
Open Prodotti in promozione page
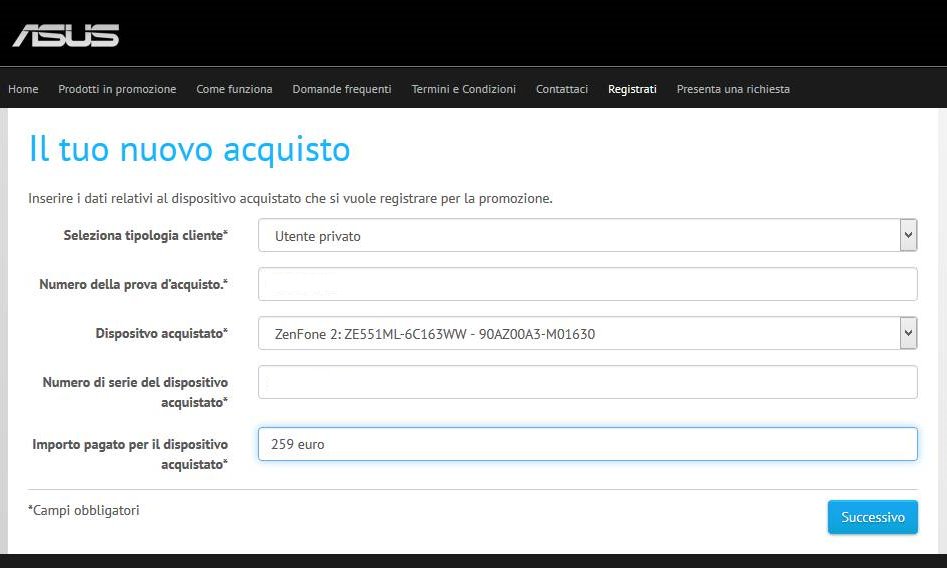point(117,89)
